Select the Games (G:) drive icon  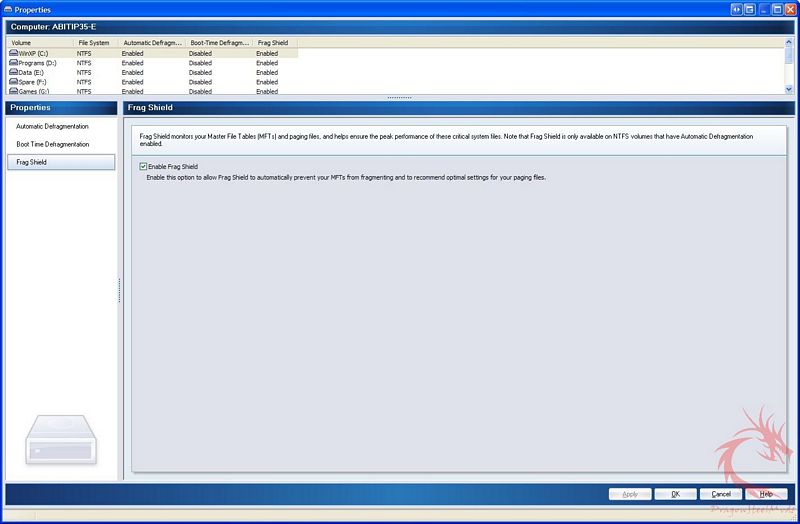pyautogui.click(x=13, y=91)
